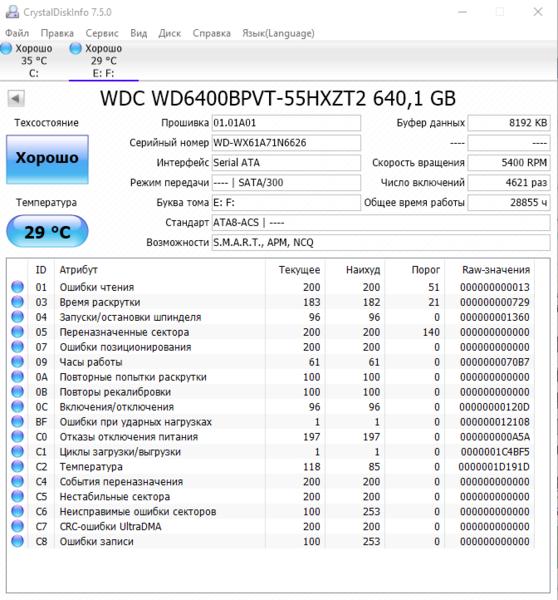Click status orb for Ошибки при ударных нагрузках

18,421
